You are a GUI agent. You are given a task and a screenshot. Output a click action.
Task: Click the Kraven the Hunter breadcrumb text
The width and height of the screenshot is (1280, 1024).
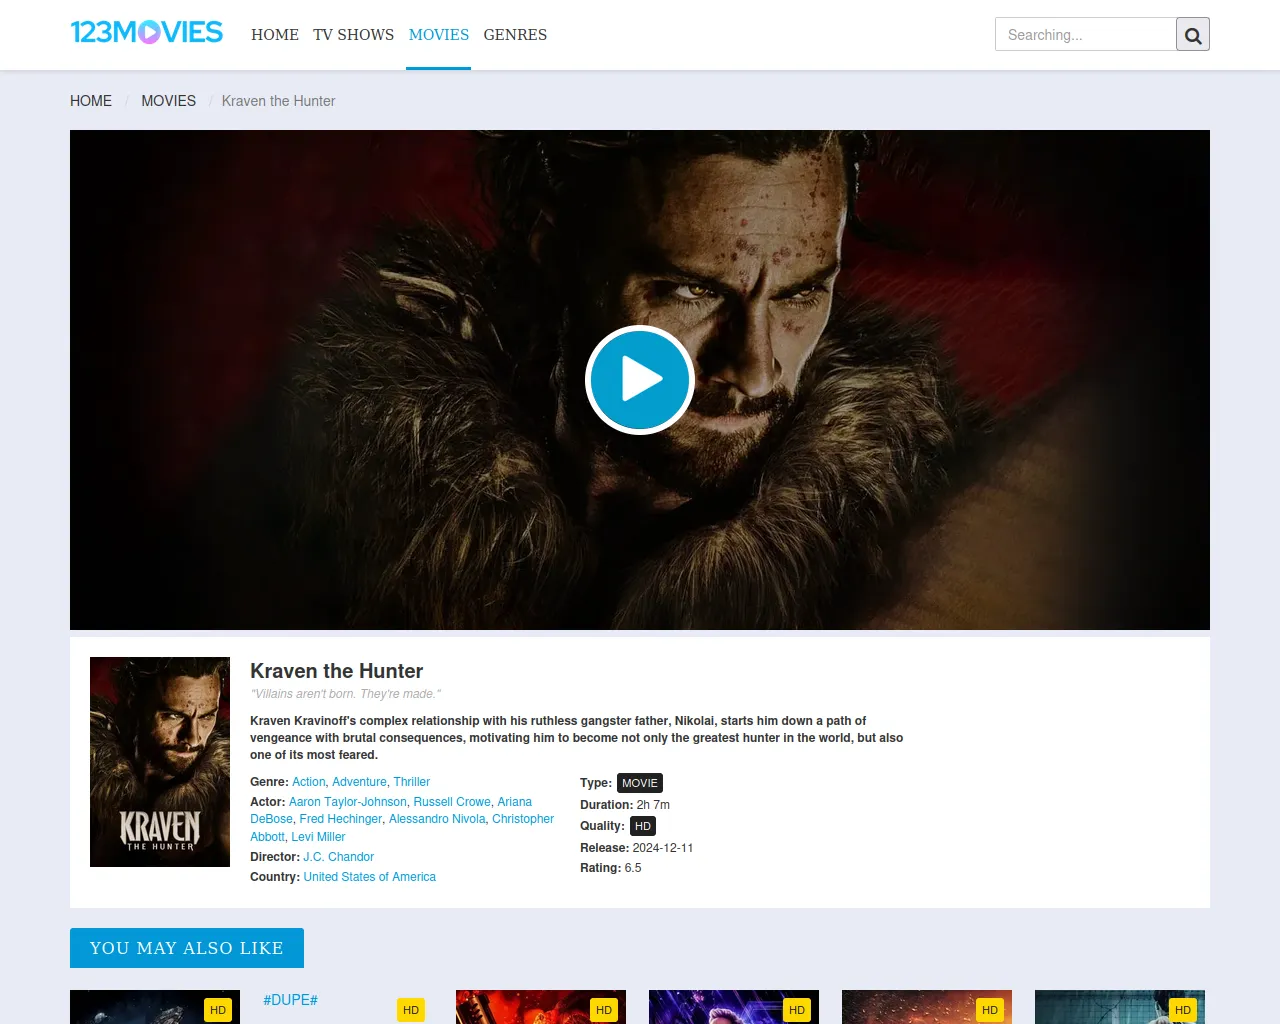[x=278, y=101]
